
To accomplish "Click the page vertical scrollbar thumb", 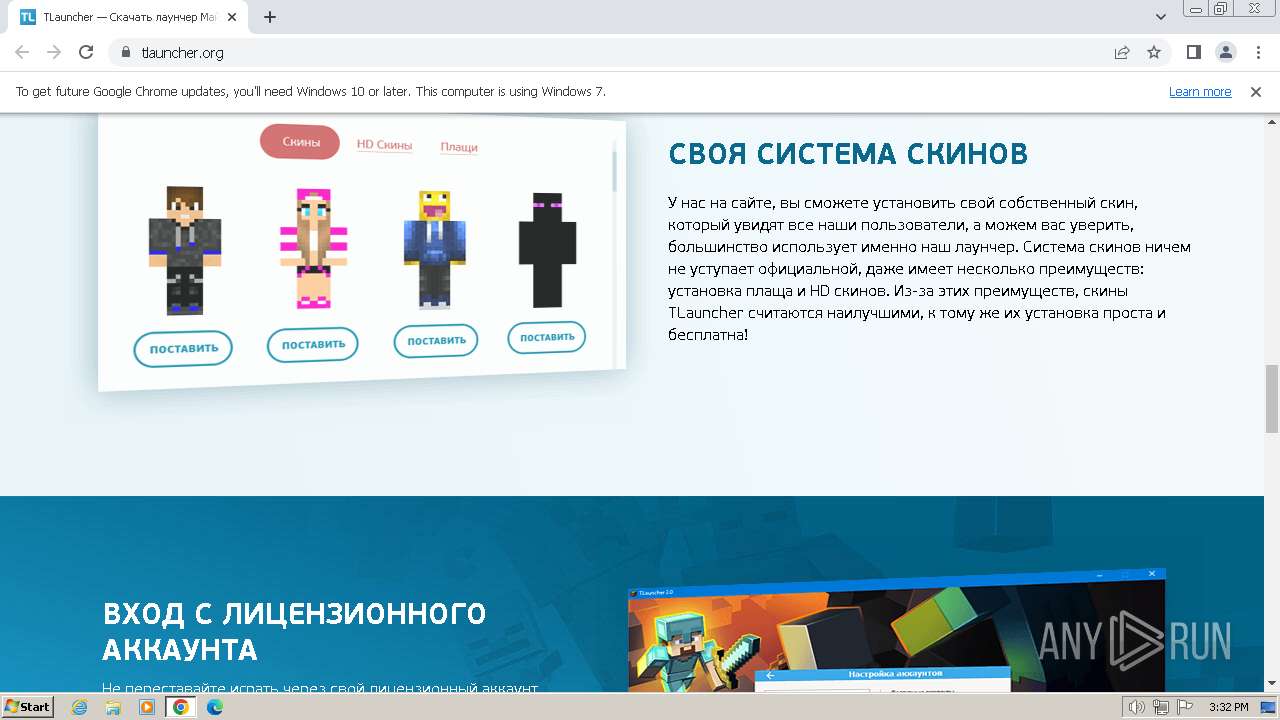I will pos(1272,399).
